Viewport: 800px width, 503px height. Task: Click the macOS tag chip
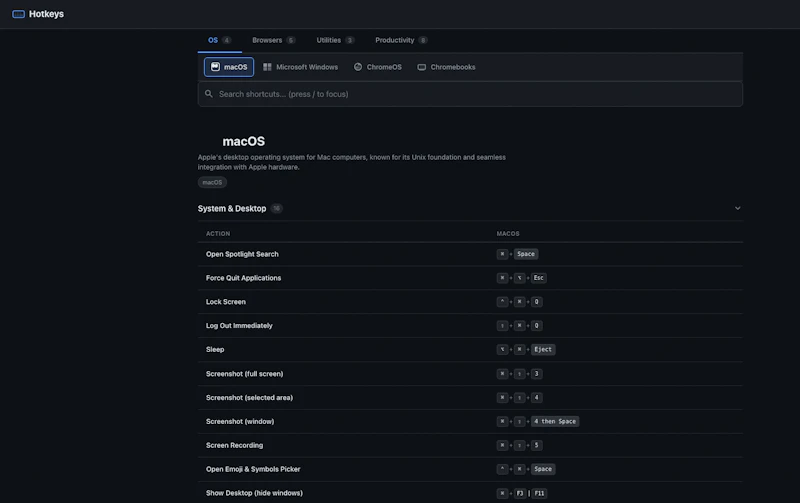212,182
